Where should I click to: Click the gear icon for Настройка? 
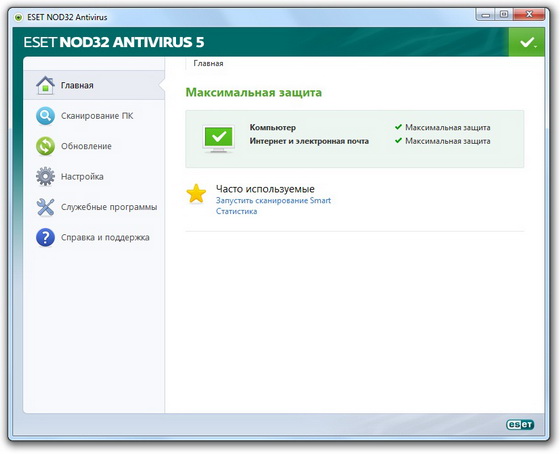[x=45, y=176]
